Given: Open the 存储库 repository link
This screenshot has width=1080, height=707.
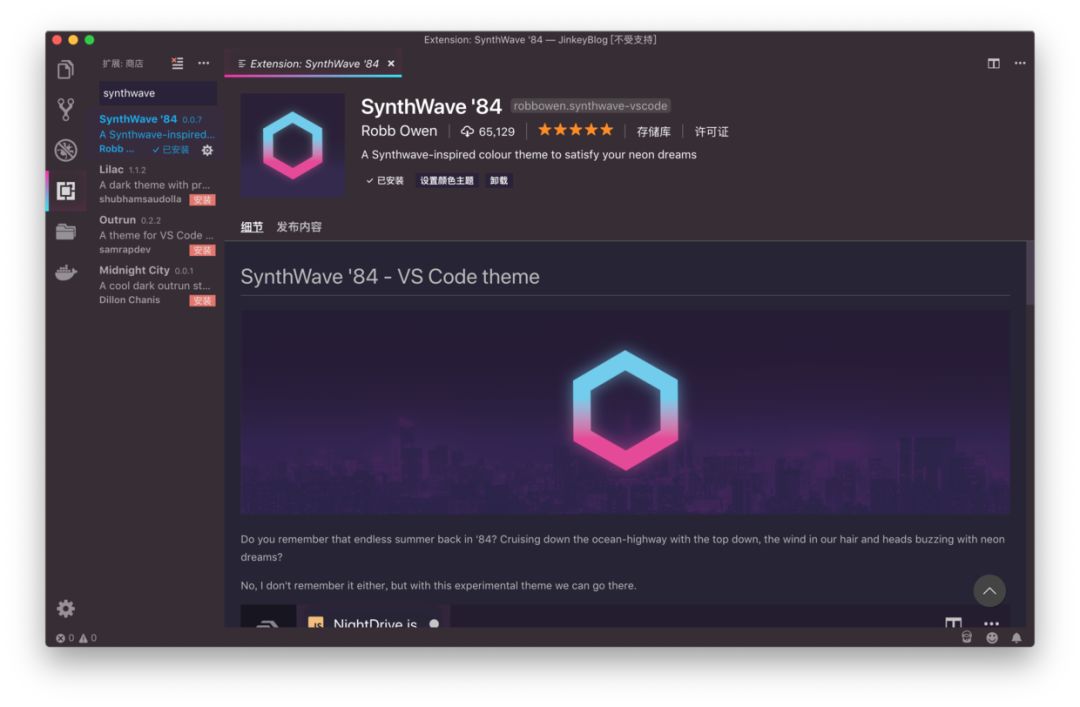Looking at the screenshot, I should tap(653, 132).
